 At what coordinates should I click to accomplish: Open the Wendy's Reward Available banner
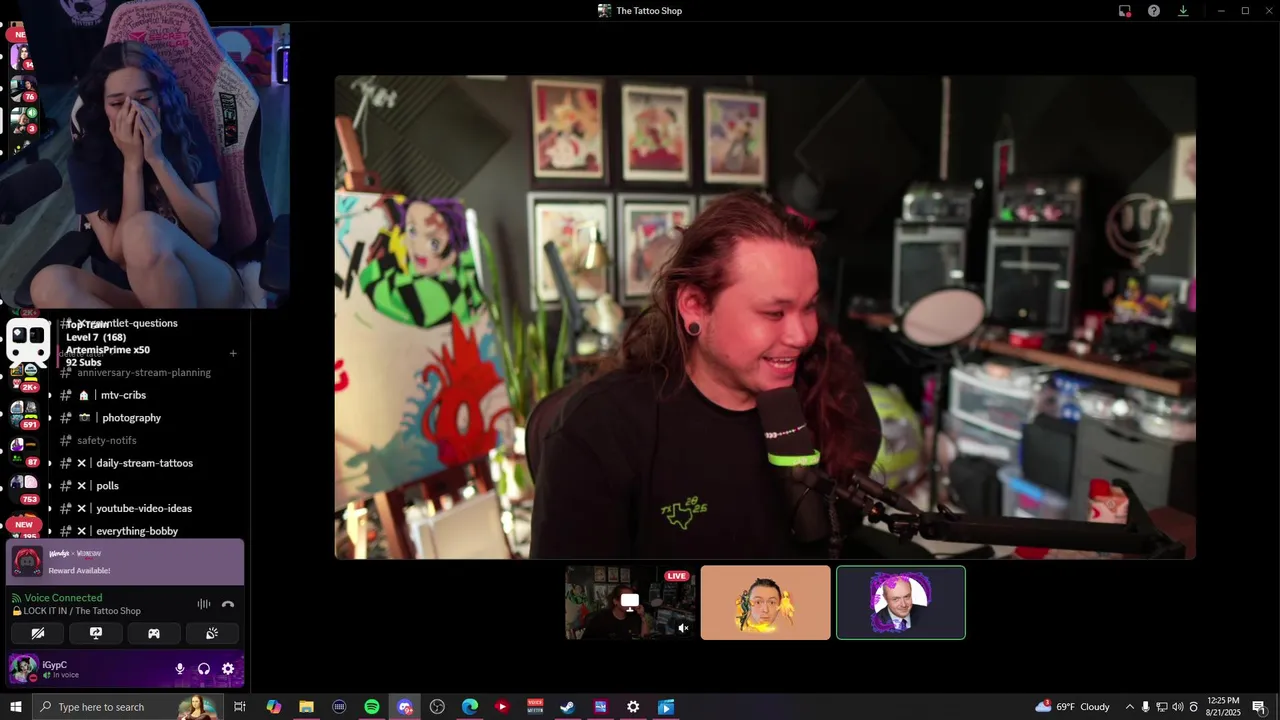click(126, 562)
